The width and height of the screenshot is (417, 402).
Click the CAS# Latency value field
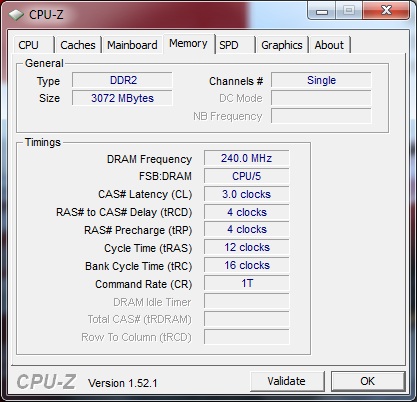(x=247, y=194)
